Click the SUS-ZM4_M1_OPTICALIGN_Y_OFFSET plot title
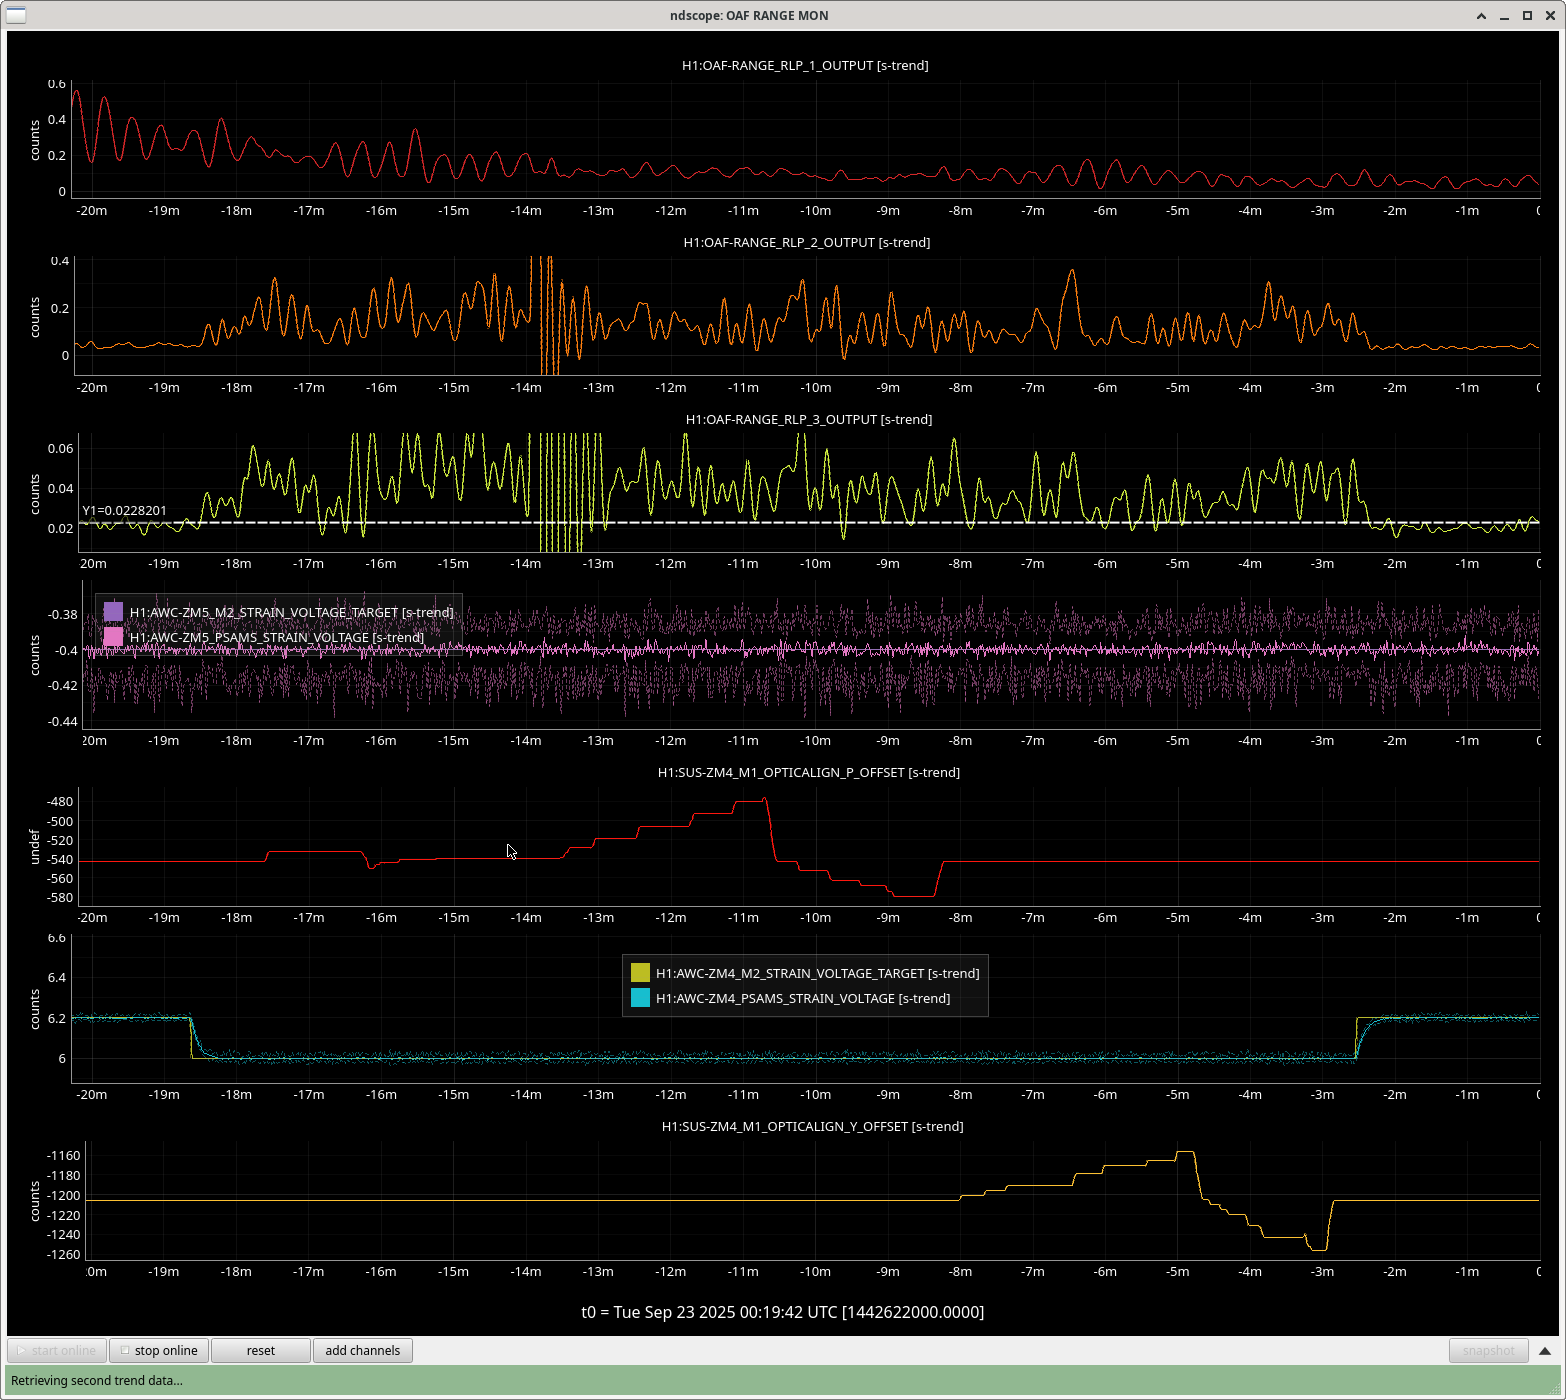Viewport: 1566px width, 1400px height. coord(812,1126)
